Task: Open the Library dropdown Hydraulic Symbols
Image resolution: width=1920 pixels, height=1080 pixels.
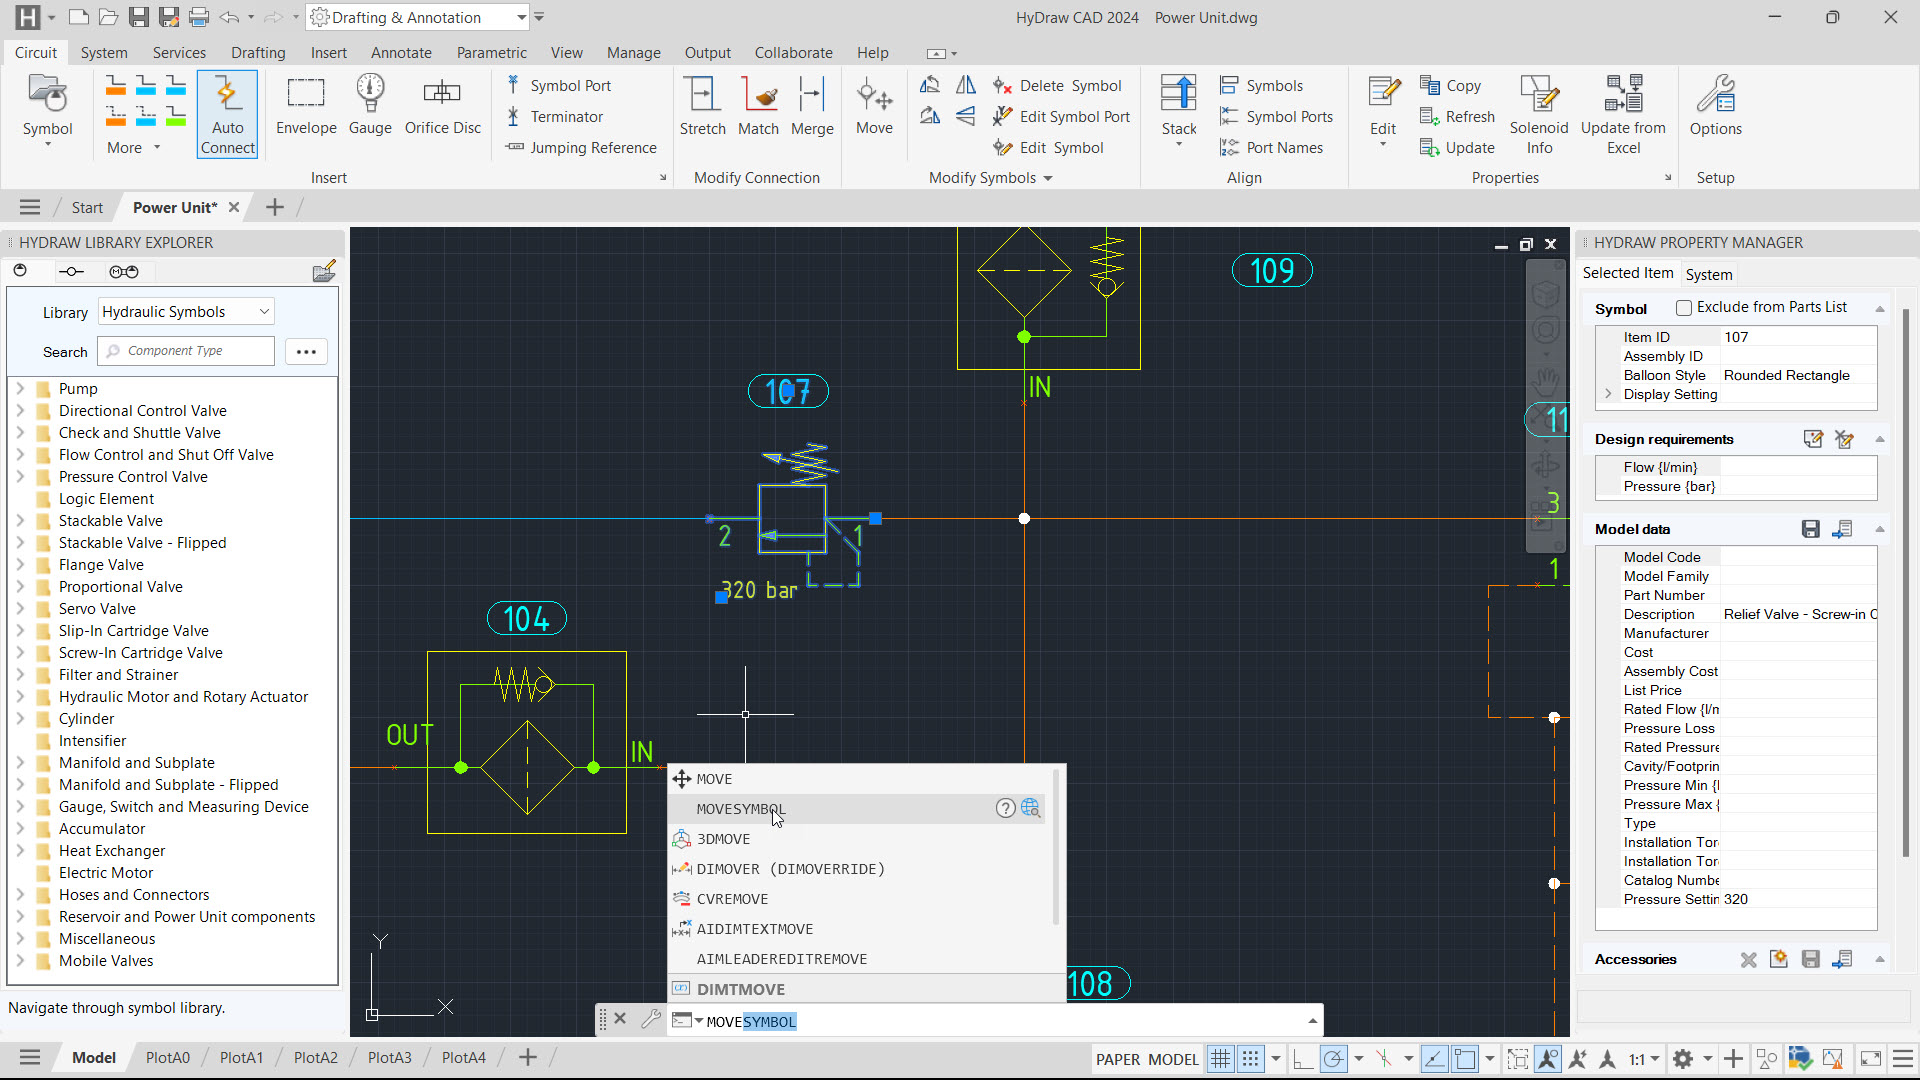Action: coord(186,312)
